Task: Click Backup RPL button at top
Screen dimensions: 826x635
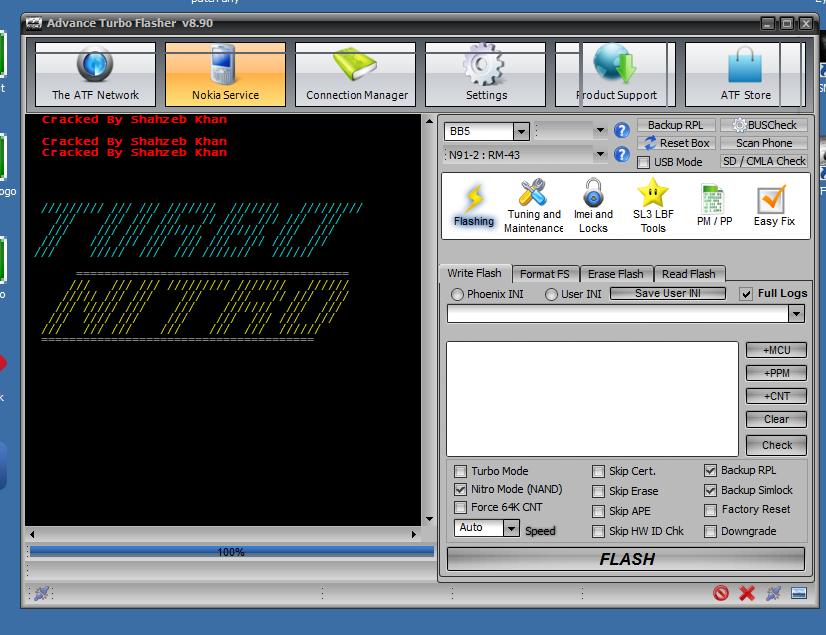Action: point(676,125)
